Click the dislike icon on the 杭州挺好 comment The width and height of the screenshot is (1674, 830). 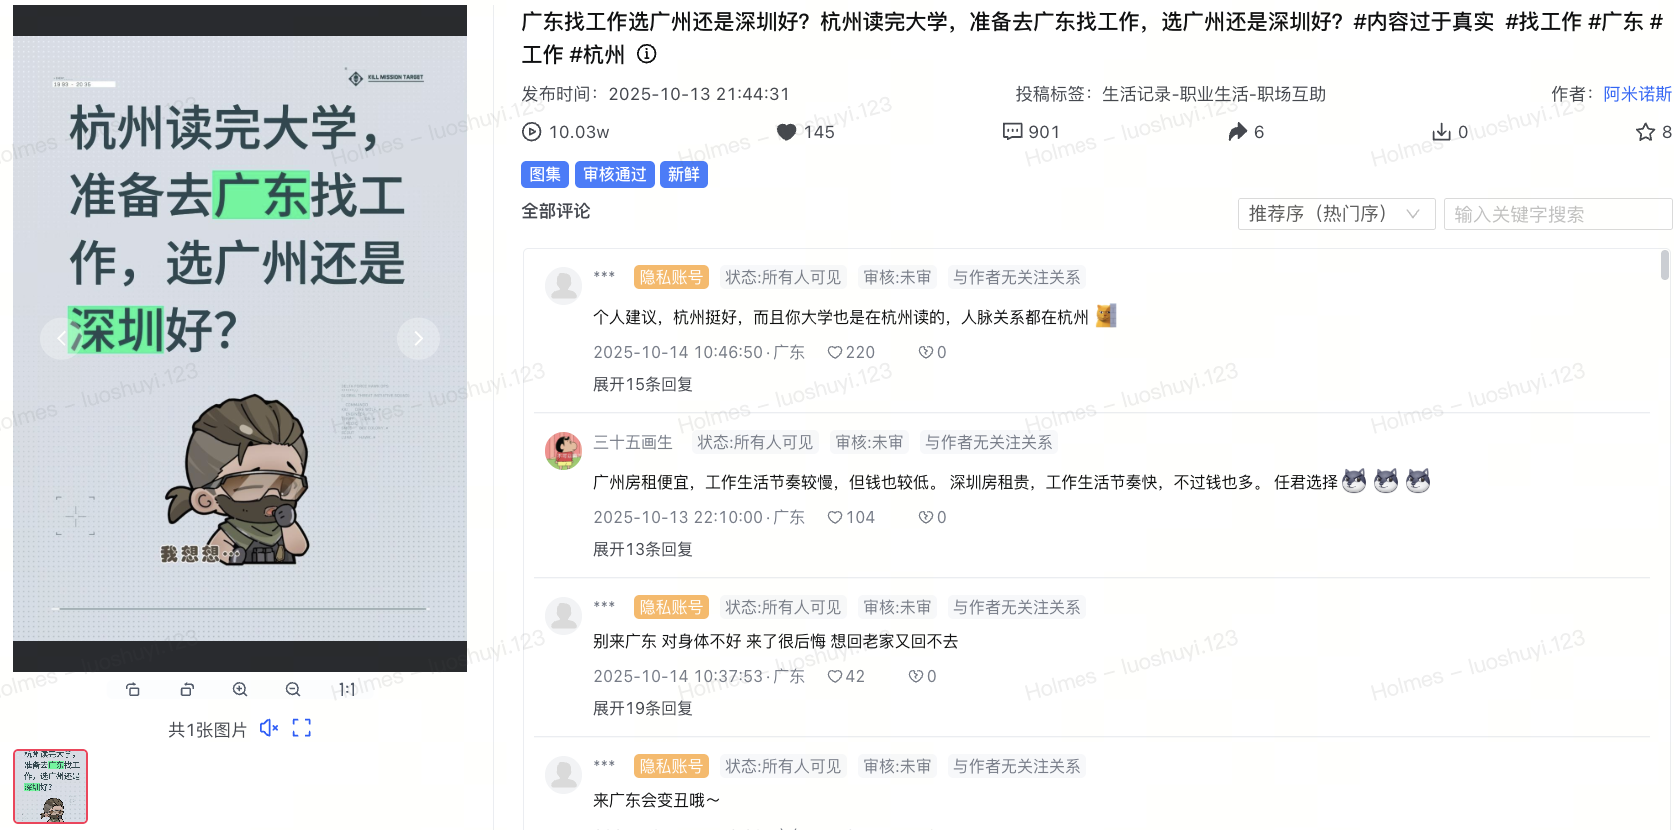[926, 352]
